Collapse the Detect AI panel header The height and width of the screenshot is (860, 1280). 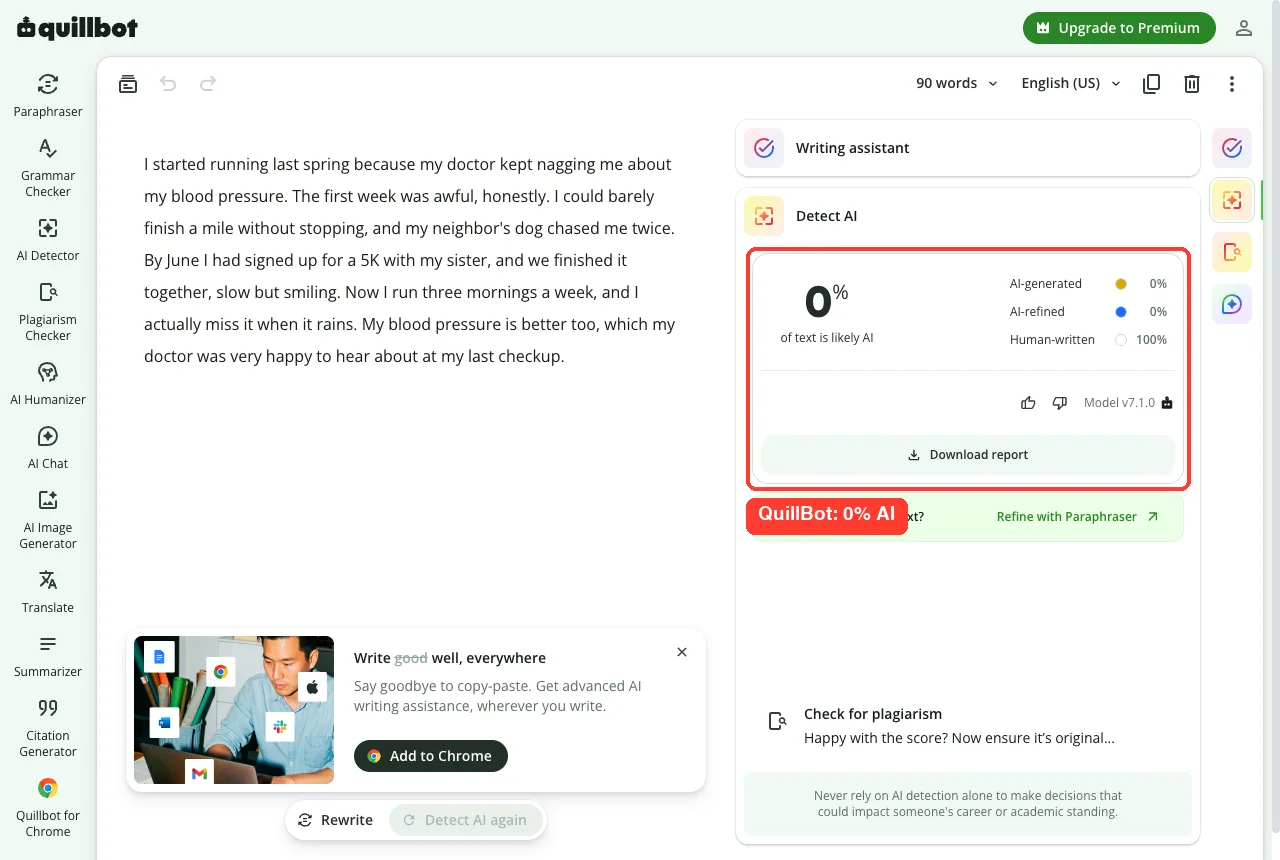(x=967, y=216)
